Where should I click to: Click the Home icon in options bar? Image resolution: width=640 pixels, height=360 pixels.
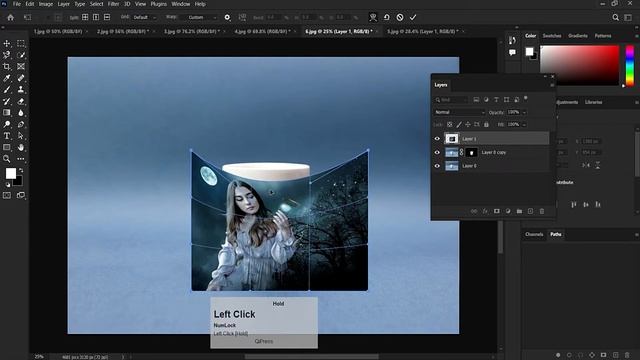click(x=11, y=18)
